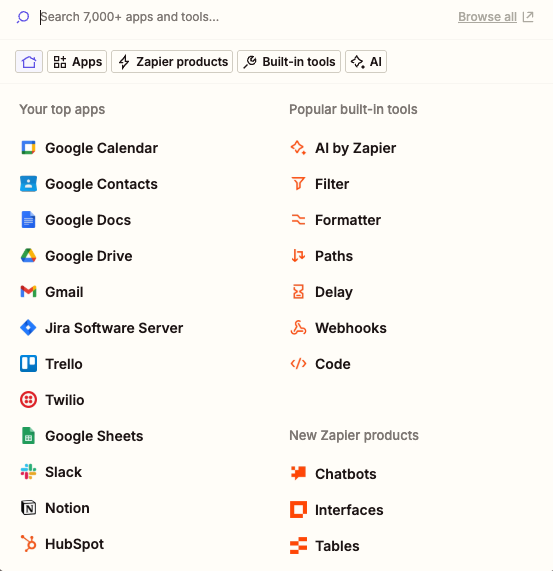
Task: Pick the Twilio app icon
Action: (x=28, y=399)
